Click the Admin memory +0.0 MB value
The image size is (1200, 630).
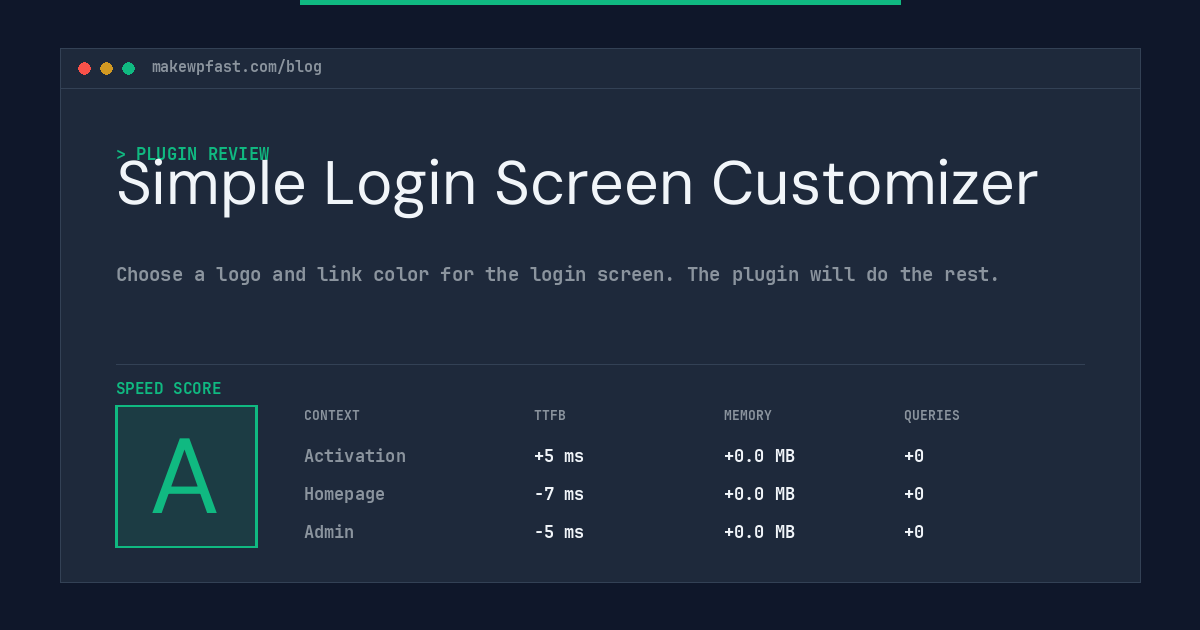pyautogui.click(x=759, y=532)
